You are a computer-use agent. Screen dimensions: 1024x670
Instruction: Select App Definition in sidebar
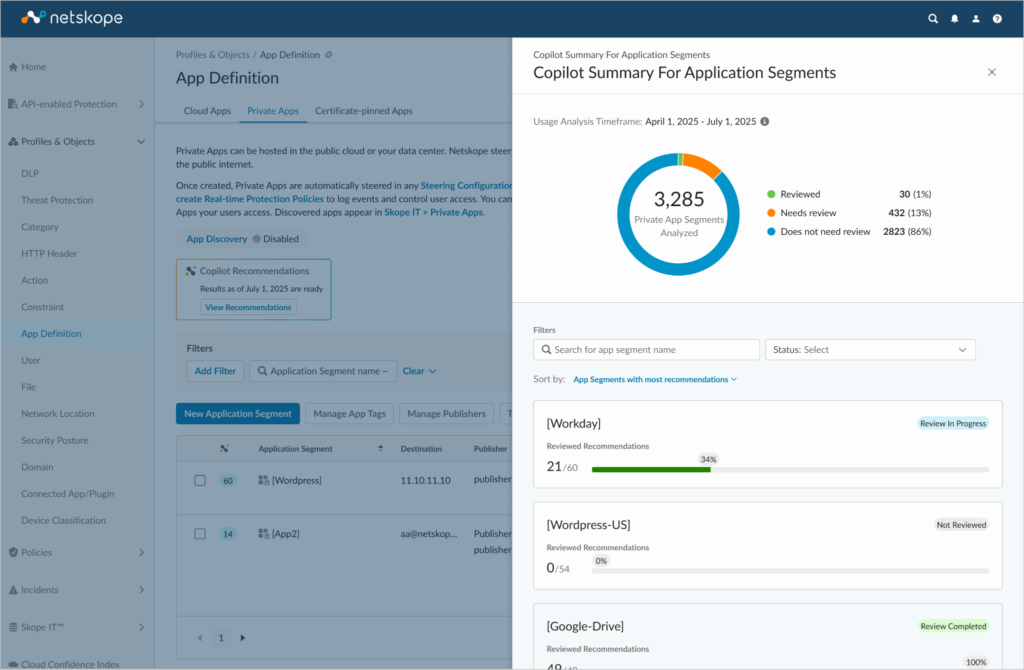coord(51,334)
